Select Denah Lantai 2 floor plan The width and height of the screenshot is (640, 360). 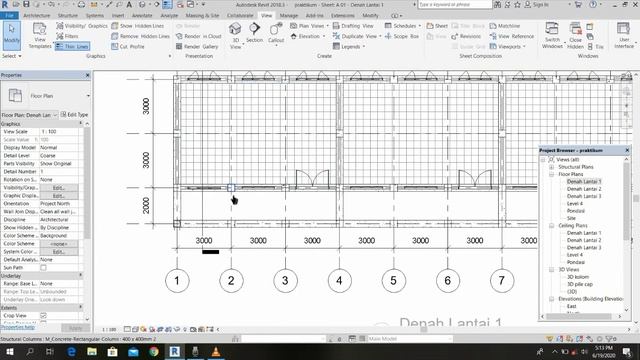tap(584, 189)
